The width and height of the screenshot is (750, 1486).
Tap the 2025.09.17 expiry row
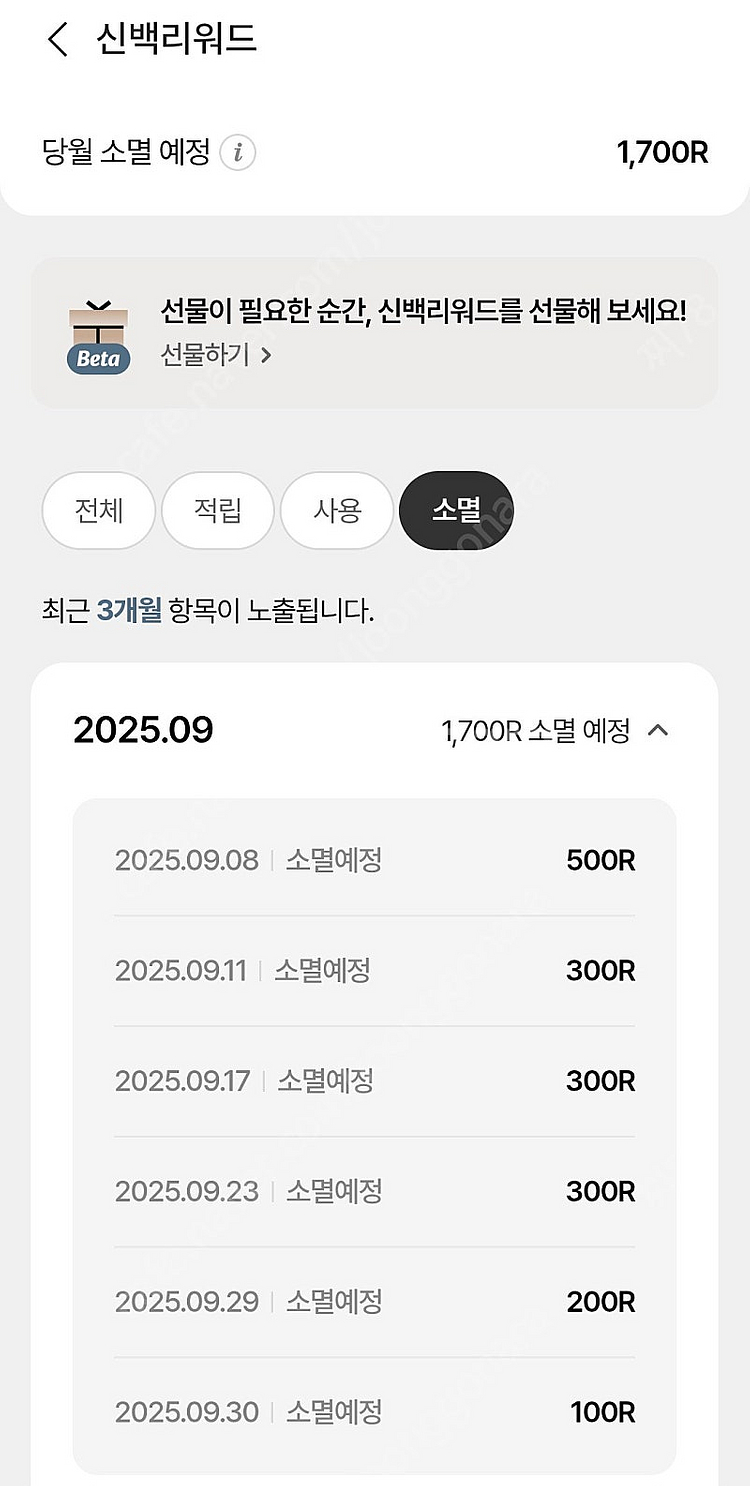coord(374,1081)
